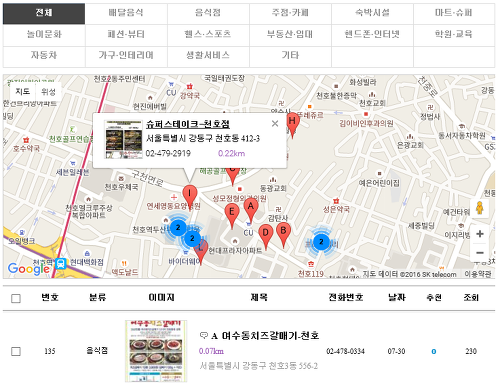Click map marker I
Image resolution: width=500 pixels, height=383 pixels.
tap(190, 197)
